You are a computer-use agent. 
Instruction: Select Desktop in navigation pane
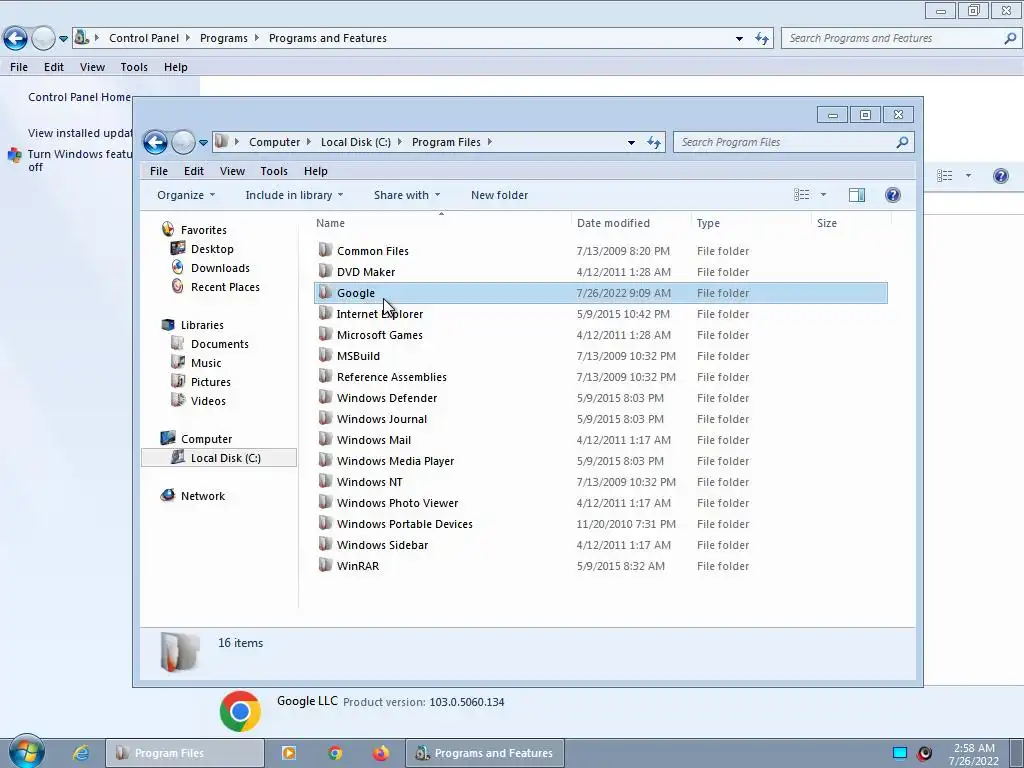pos(212,249)
